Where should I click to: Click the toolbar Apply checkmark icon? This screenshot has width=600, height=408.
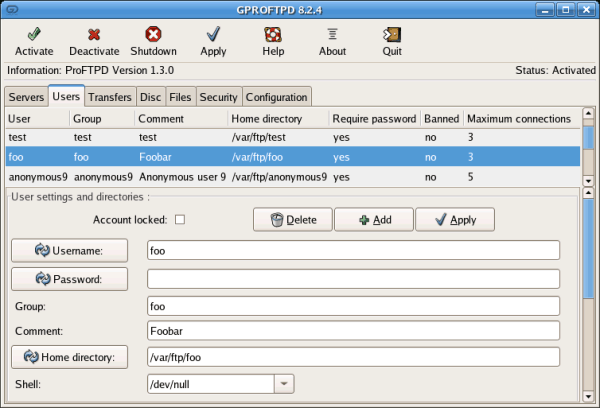point(213,34)
